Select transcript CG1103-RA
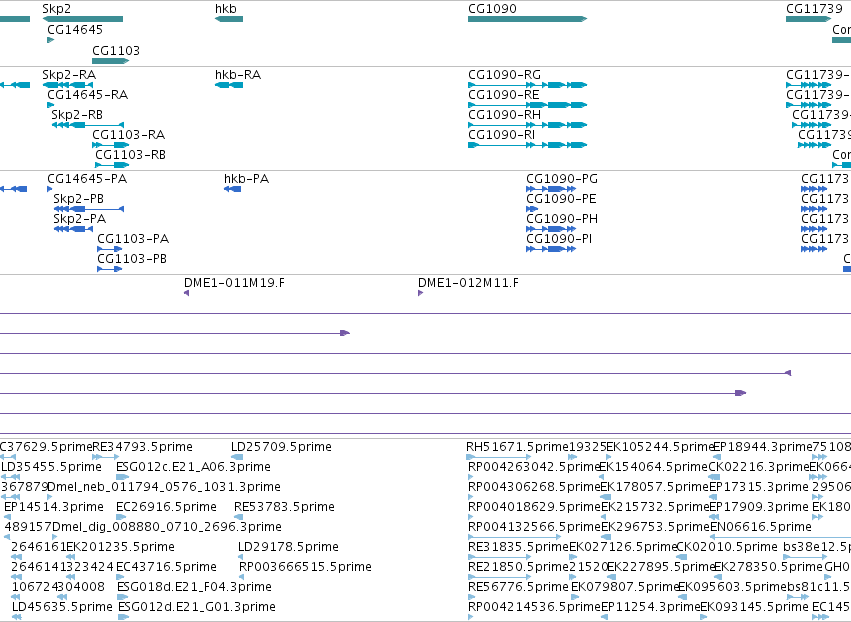 coord(111,145)
